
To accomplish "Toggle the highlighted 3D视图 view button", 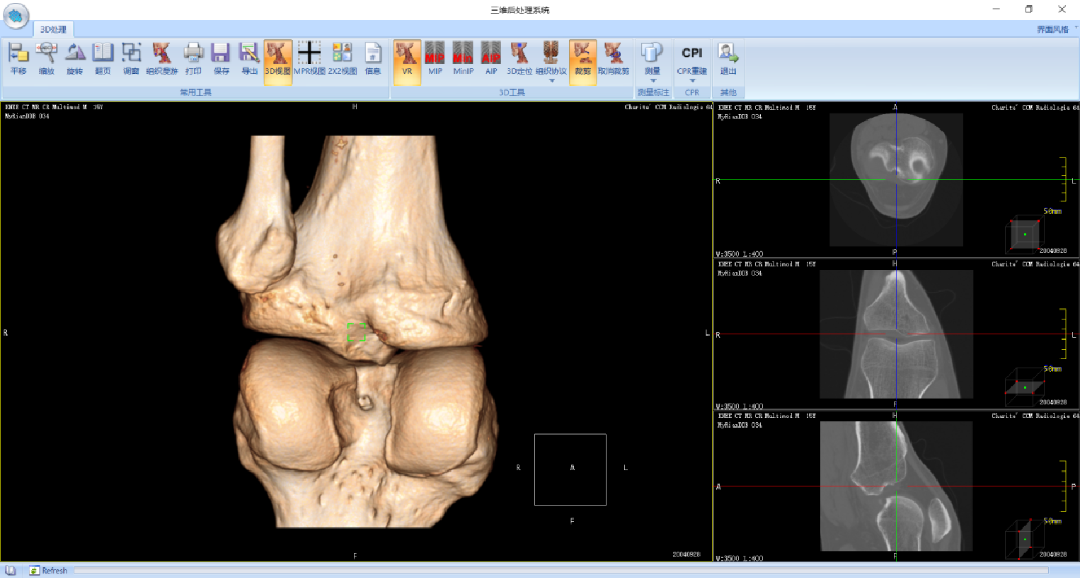I will [278, 62].
